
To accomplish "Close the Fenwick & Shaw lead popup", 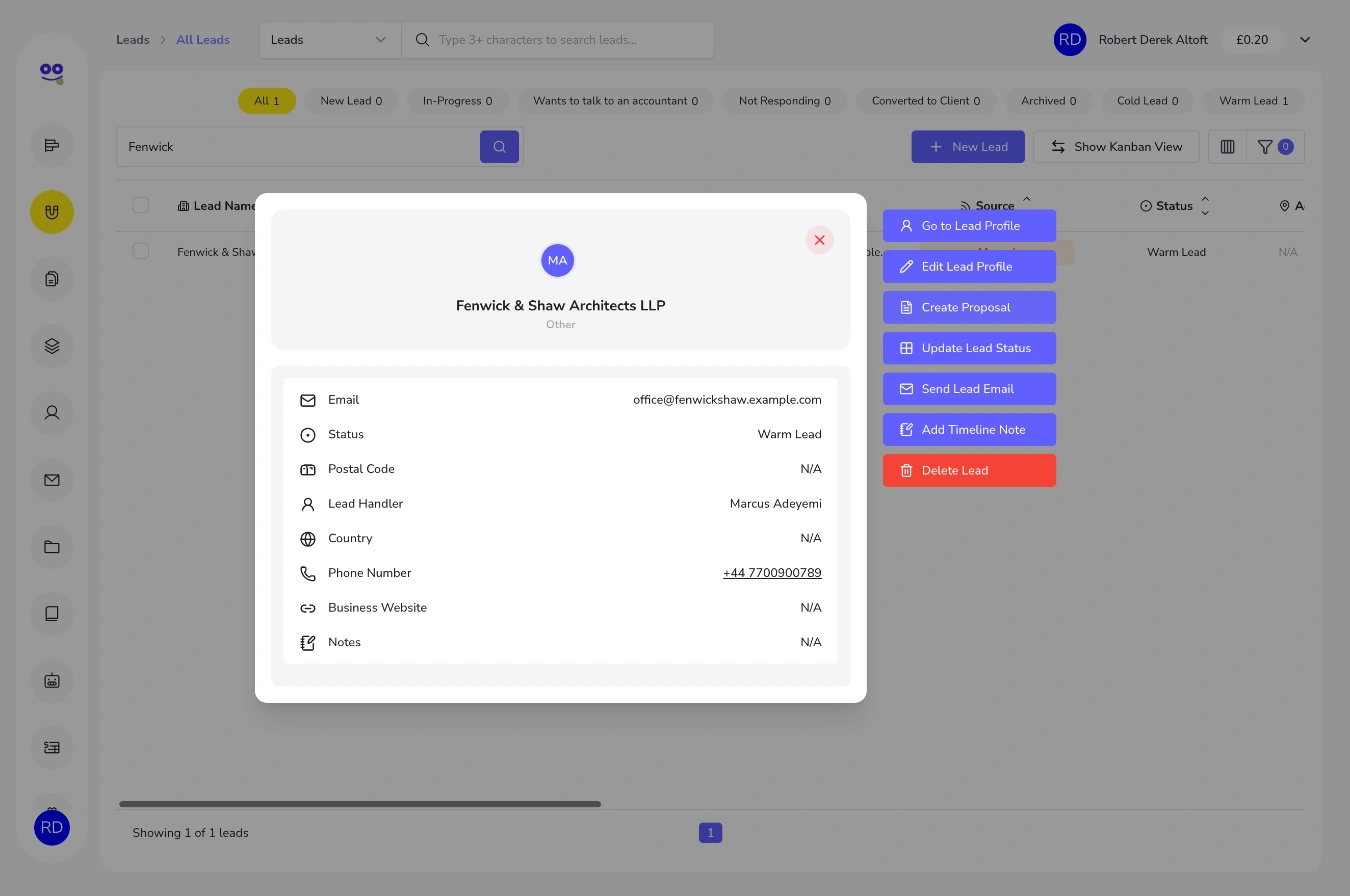I will [819, 240].
